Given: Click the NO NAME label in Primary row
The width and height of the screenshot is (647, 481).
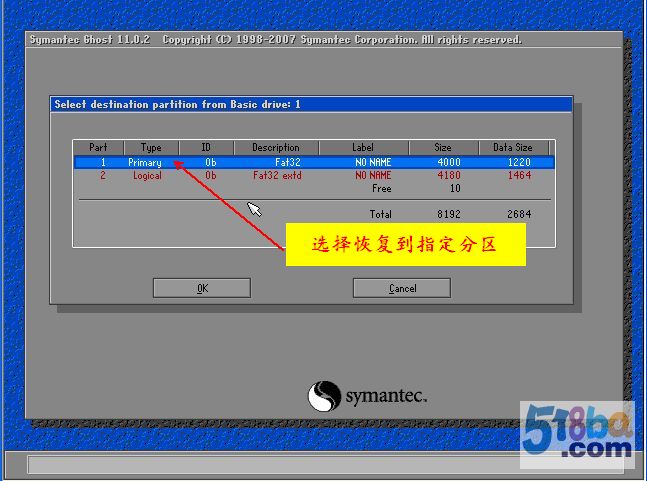Looking at the screenshot, I should point(373,162).
